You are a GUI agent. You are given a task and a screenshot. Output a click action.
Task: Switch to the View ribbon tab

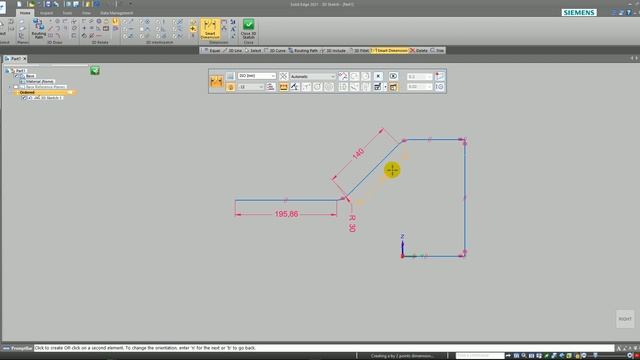[86, 13]
